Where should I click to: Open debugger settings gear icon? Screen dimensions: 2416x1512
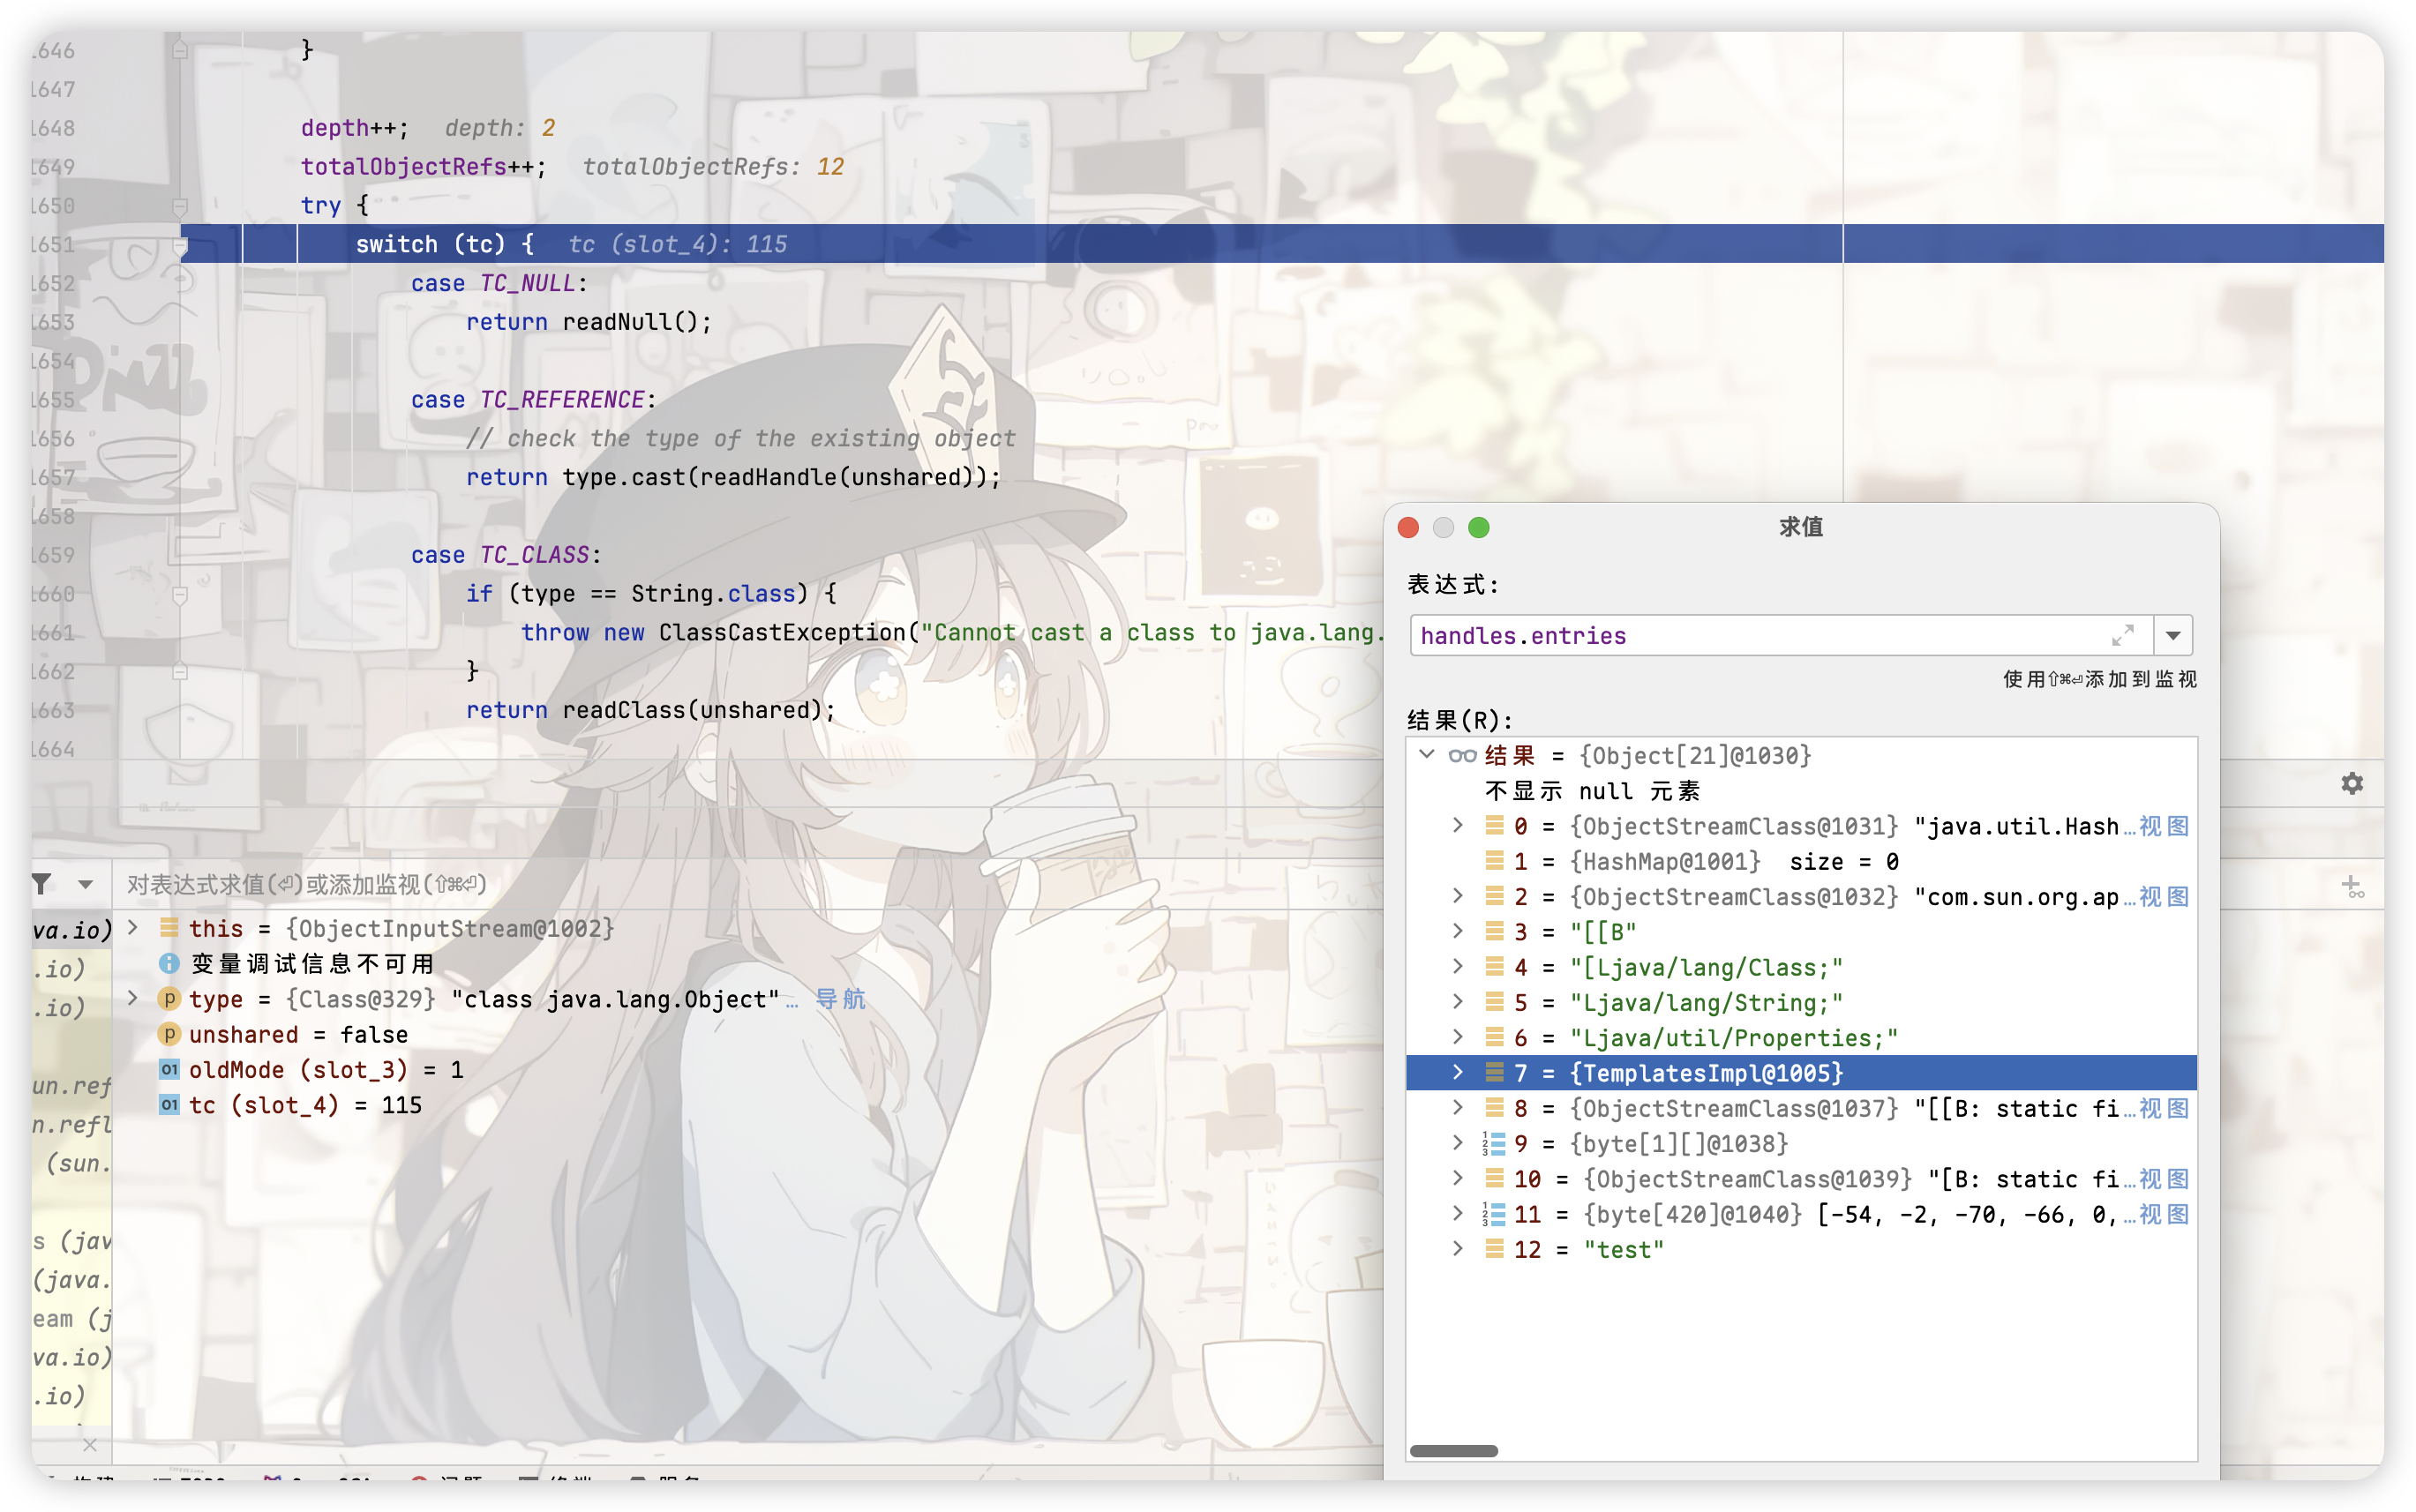click(x=2352, y=783)
